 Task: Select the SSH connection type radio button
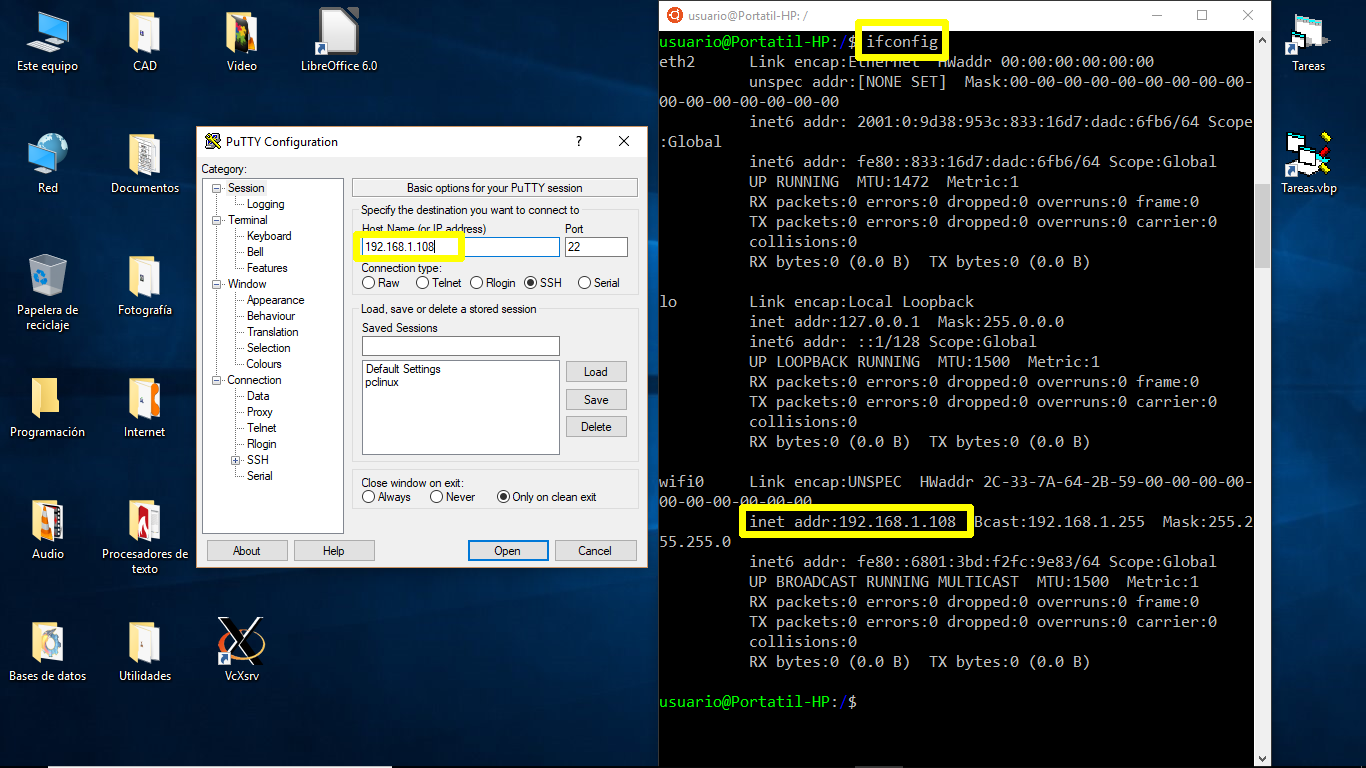531,283
